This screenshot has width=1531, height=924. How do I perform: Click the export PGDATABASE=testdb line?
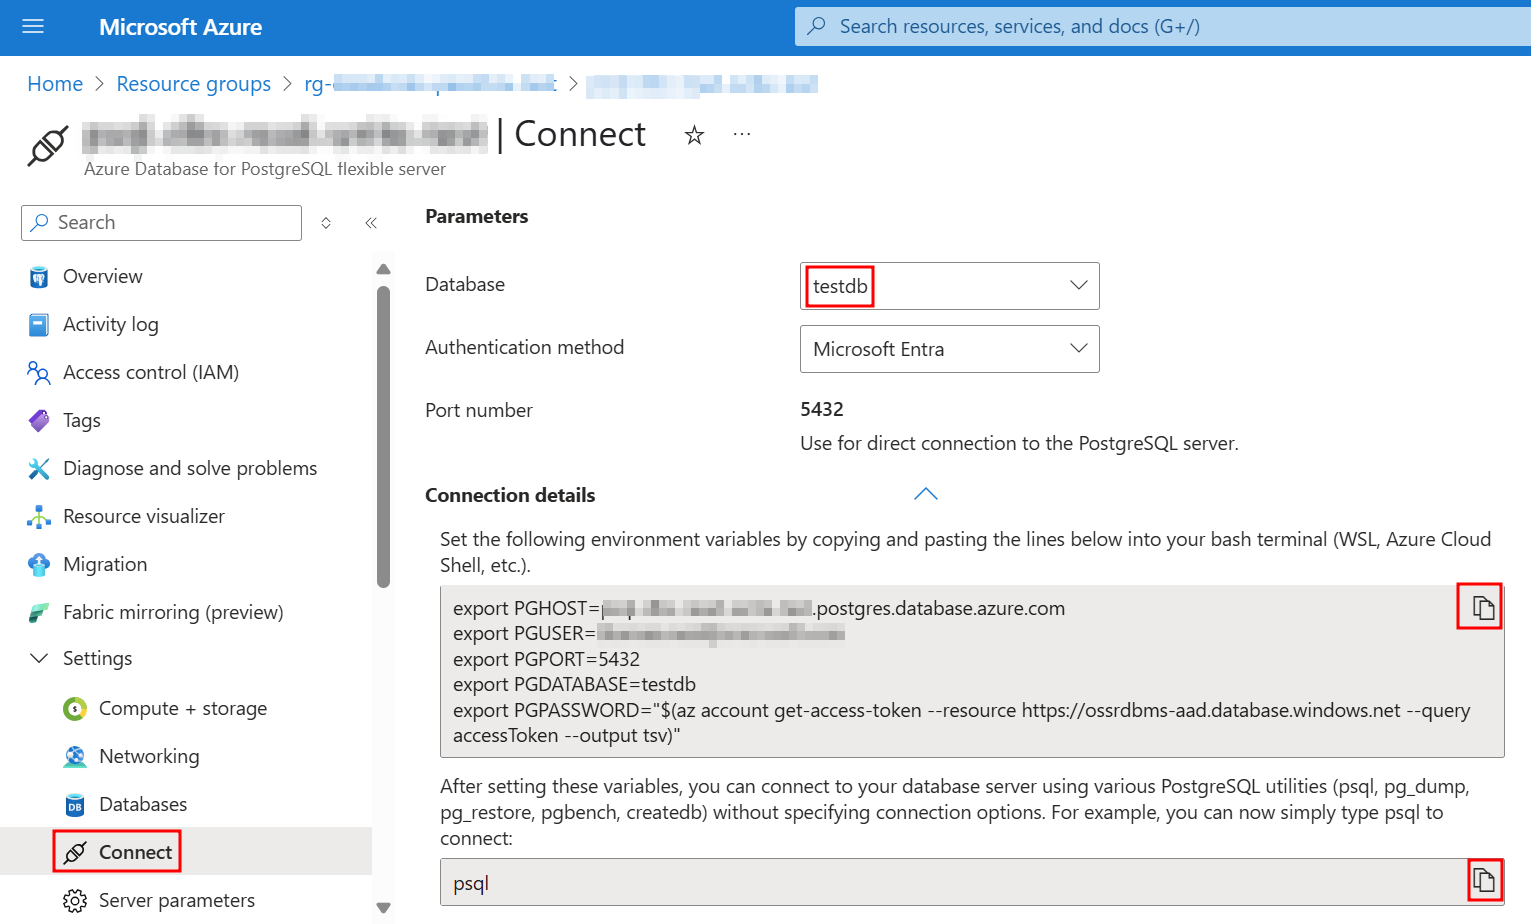574,684
